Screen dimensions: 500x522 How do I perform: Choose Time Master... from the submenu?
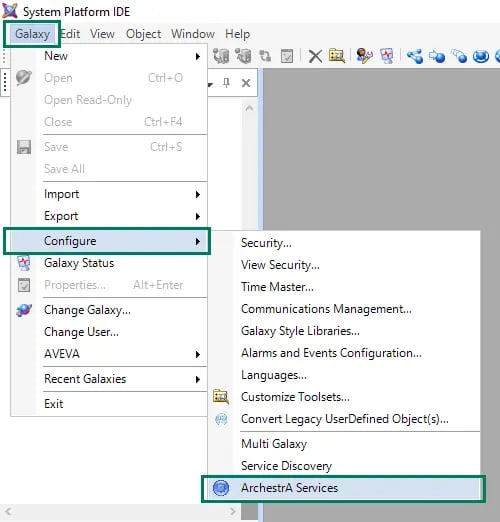tap(277, 287)
